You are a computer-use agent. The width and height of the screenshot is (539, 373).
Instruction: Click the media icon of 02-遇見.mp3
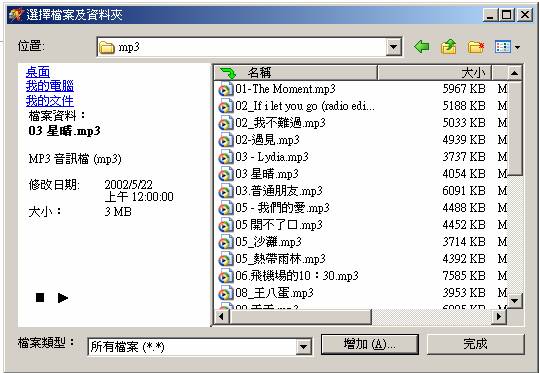click(226, 140)
